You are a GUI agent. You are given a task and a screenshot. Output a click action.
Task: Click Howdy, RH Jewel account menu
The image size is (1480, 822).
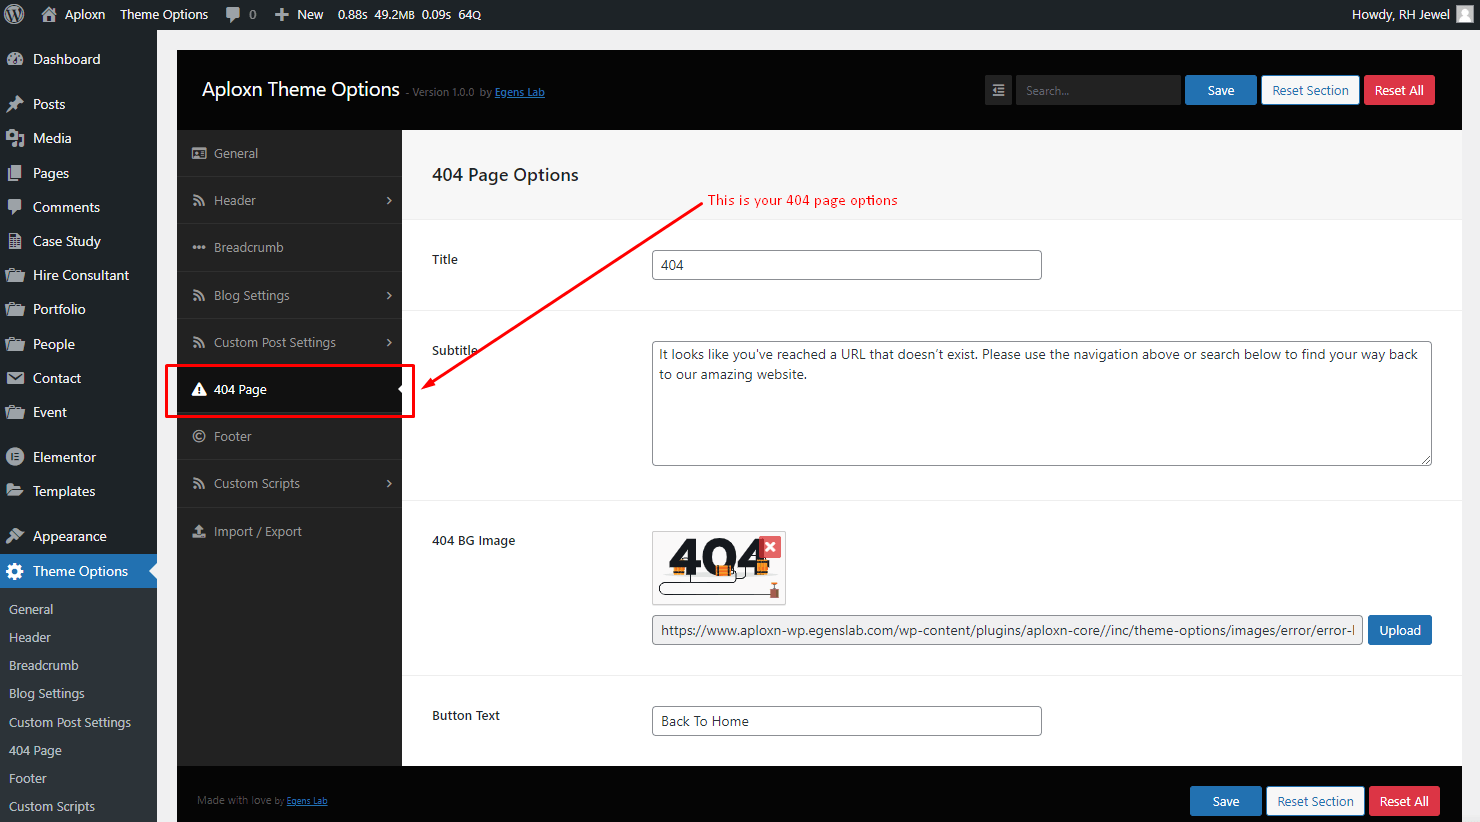tap(1412, 14)
